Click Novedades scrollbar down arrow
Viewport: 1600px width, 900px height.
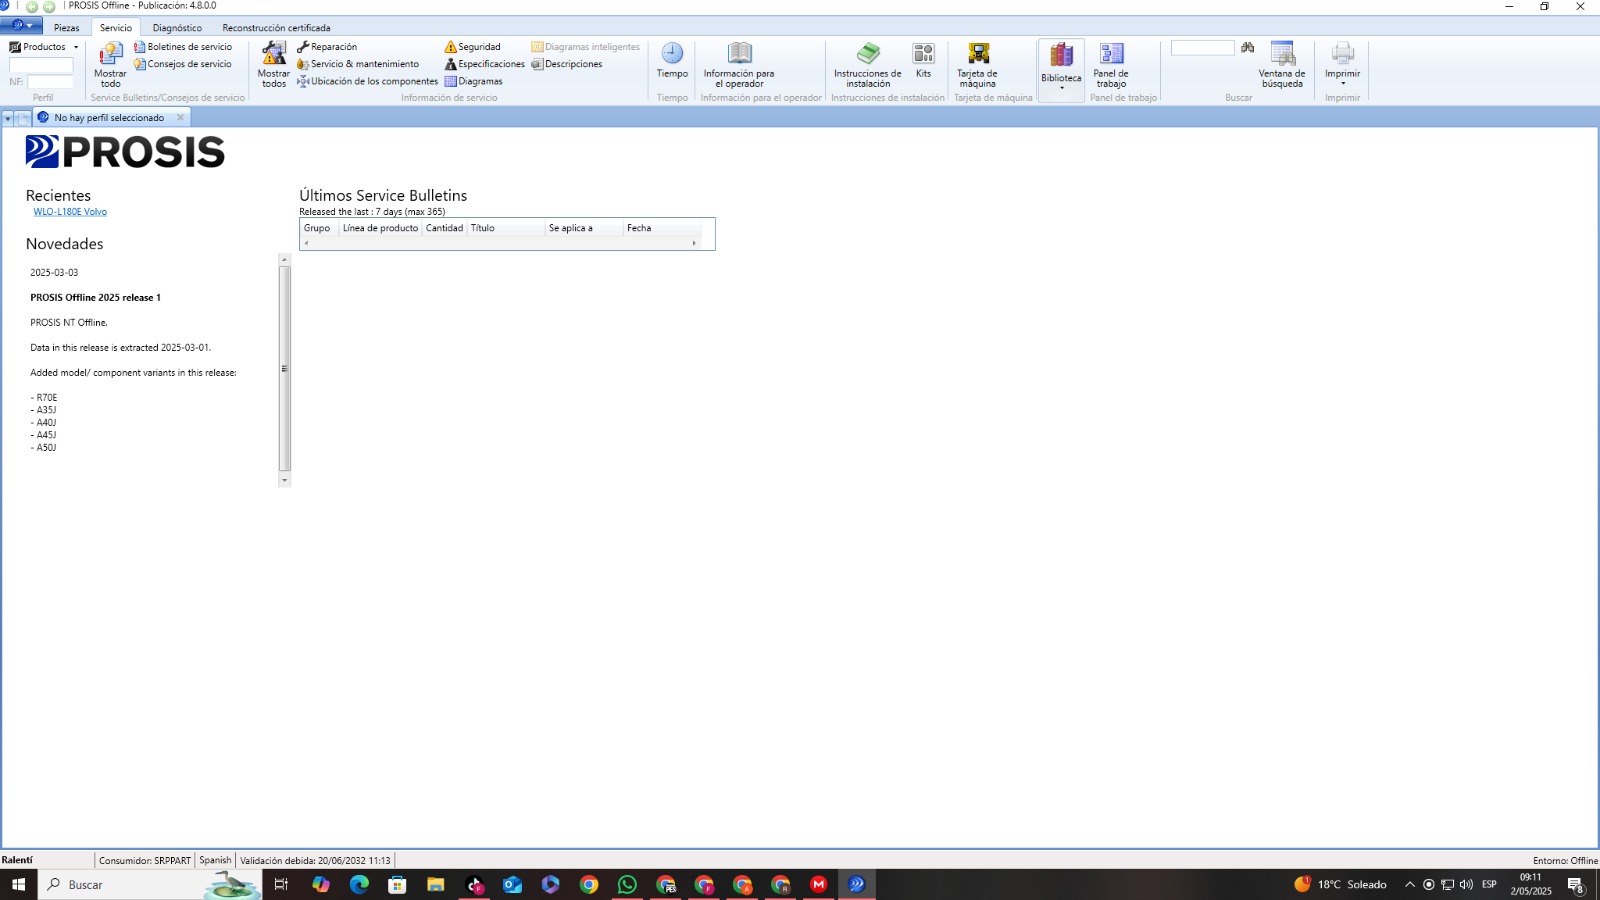[285, 481]
